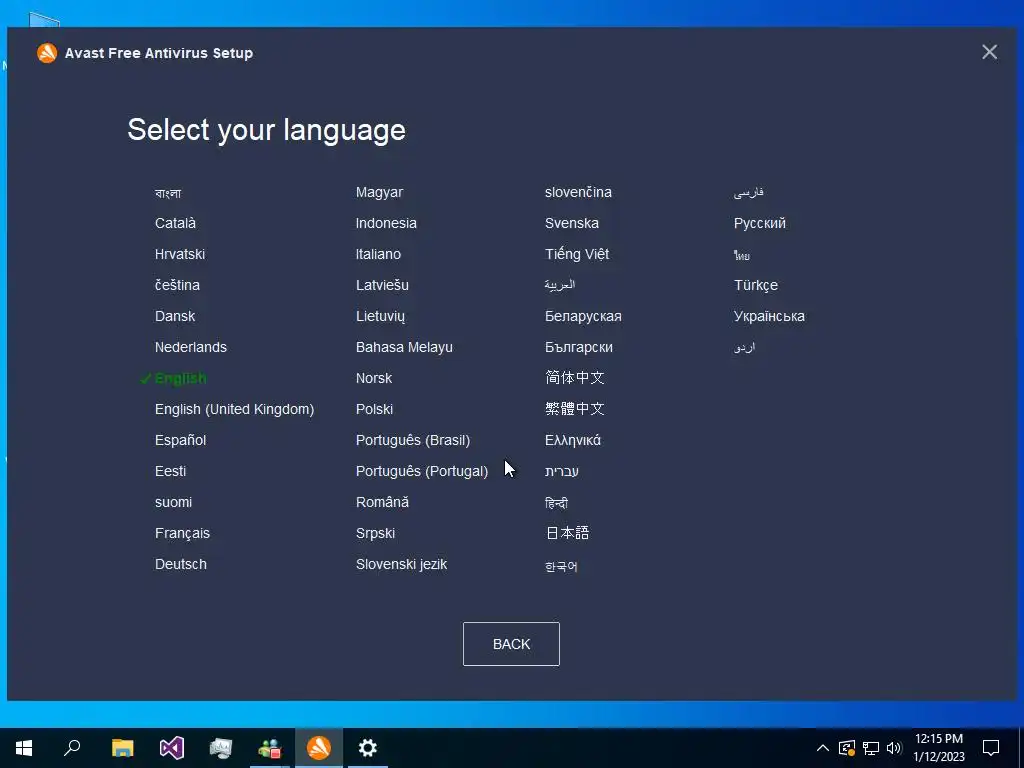Screen dimensions: 1024x768
Task: Choose Arabic (العربية) language
Action: (560, 285)
